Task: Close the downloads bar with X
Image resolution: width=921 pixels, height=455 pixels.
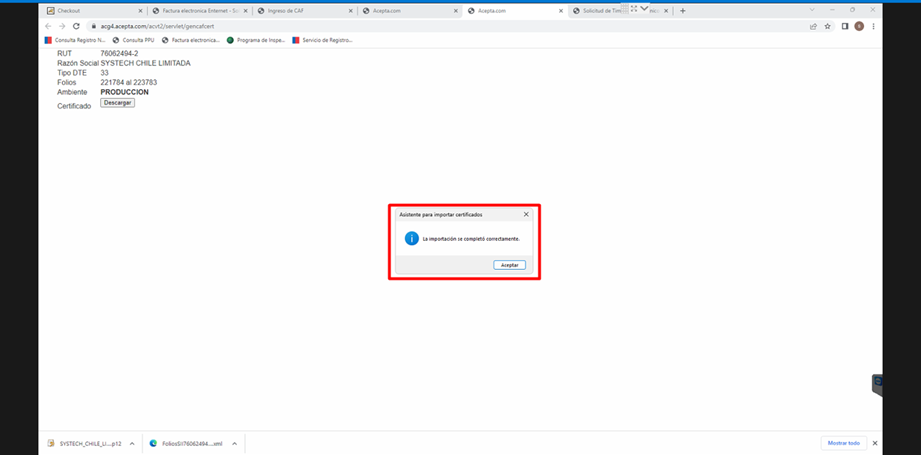Action: click(x=875, y=442)
